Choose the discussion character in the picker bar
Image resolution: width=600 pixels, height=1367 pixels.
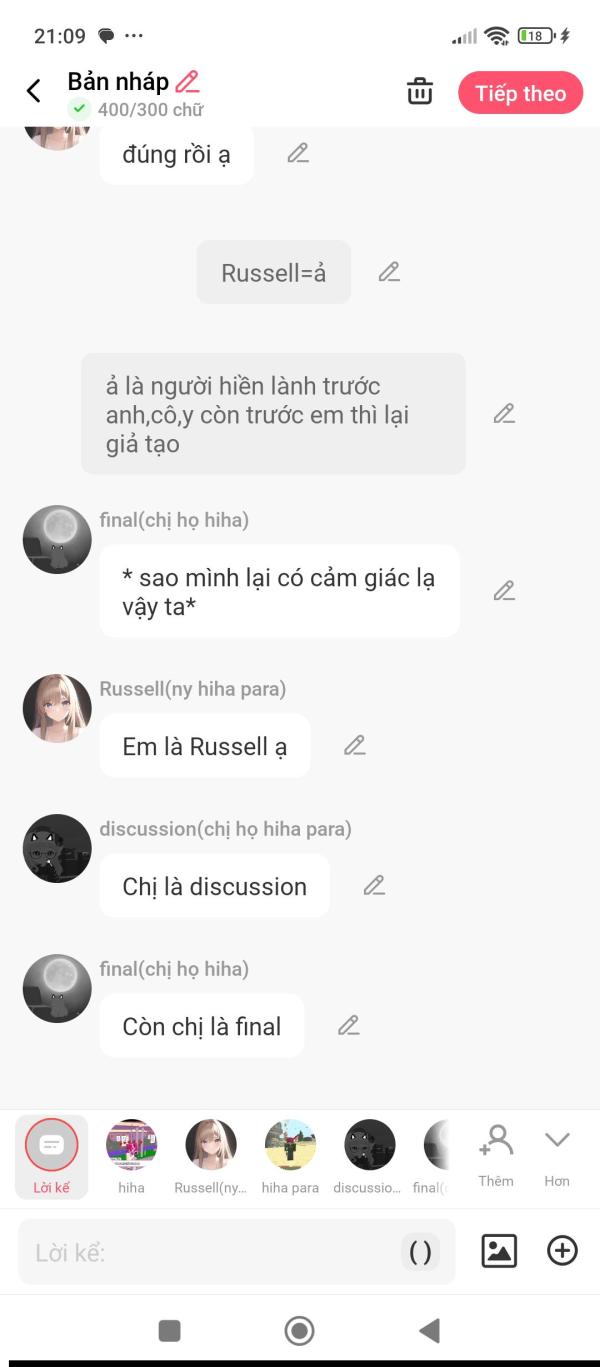368,1157
